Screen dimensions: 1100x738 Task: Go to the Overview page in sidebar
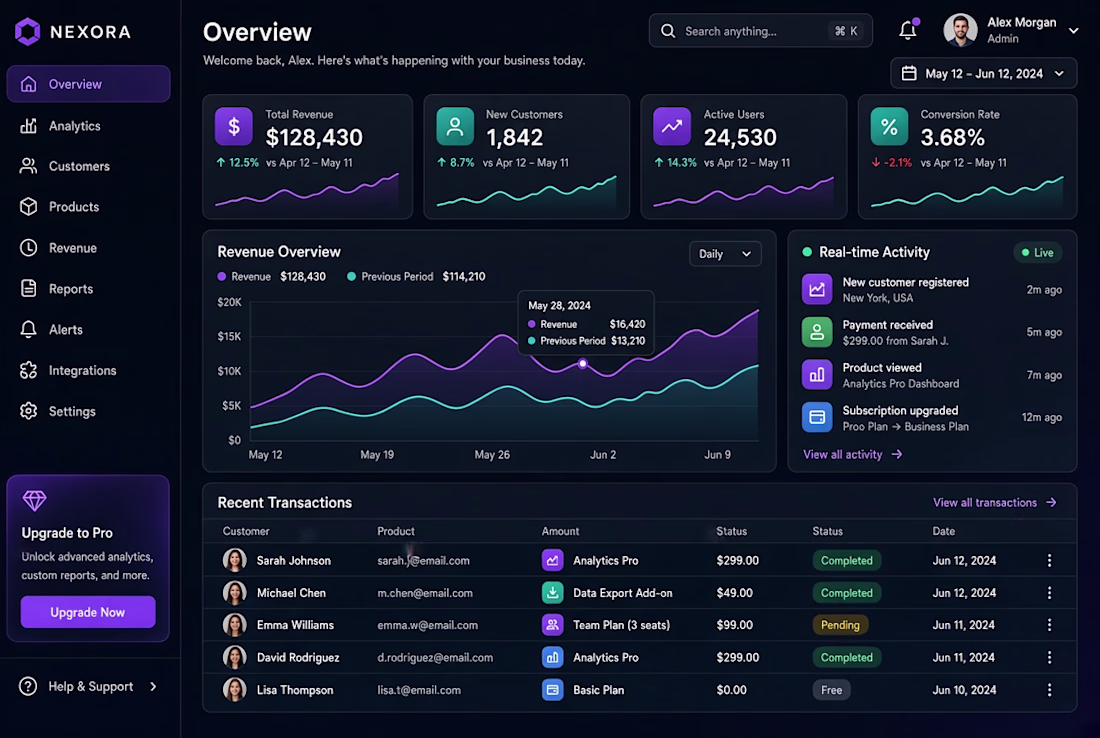[88, 84]
